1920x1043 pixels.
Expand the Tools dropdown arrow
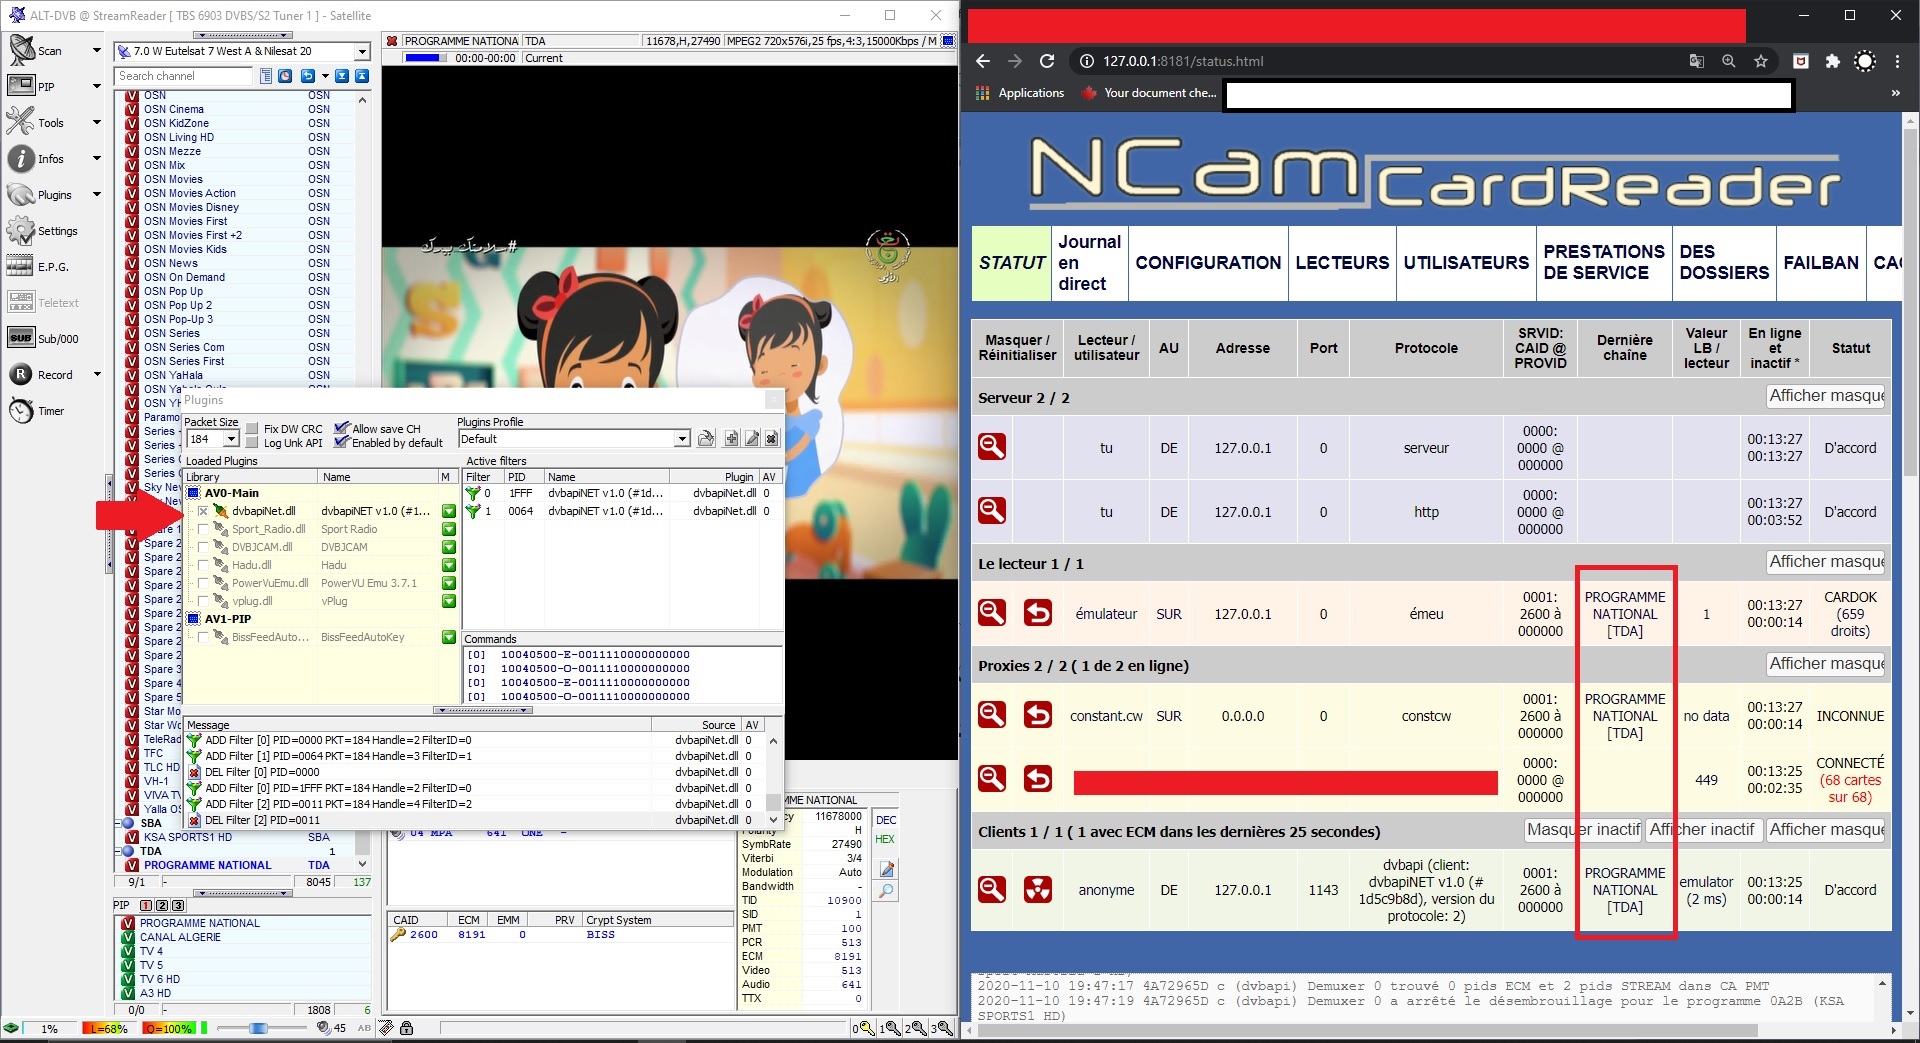tap(97, 122)
